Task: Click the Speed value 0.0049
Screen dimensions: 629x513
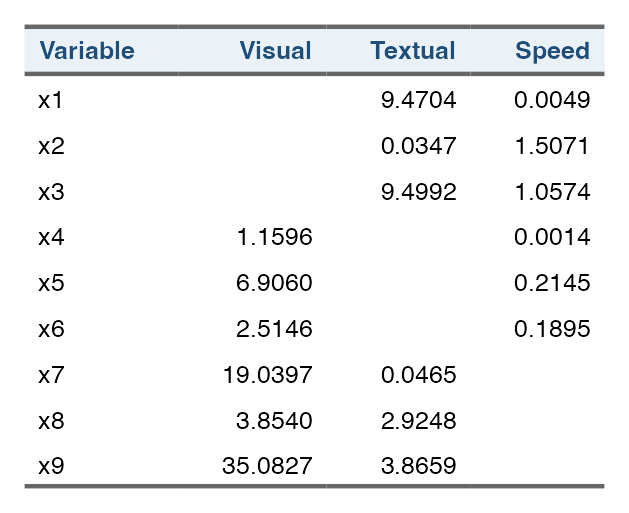Action: tap(552, 100)
